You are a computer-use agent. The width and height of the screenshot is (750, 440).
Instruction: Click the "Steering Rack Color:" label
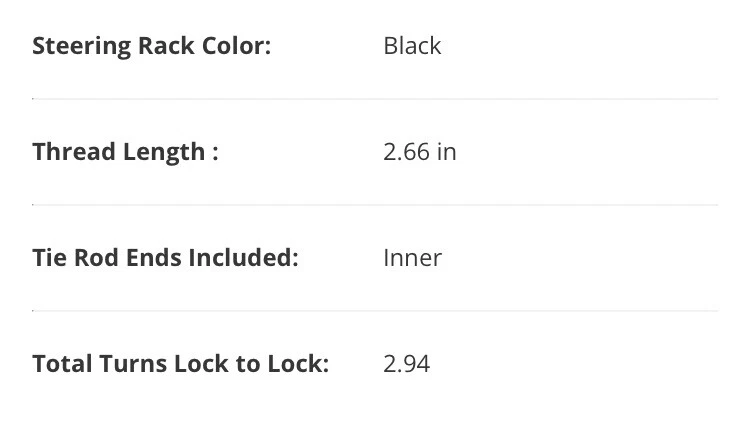tap(151, 46)
